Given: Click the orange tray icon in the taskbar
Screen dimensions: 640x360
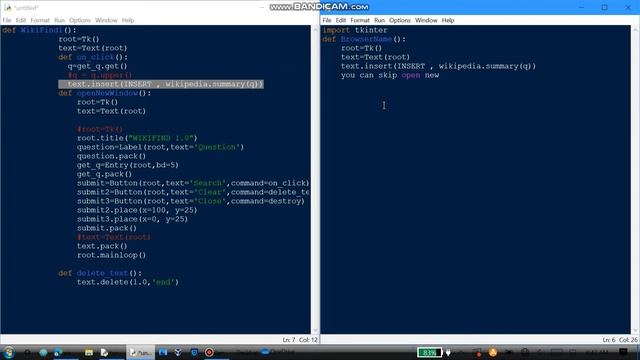Looking at the screenshot, I should [x=493, y=352].
